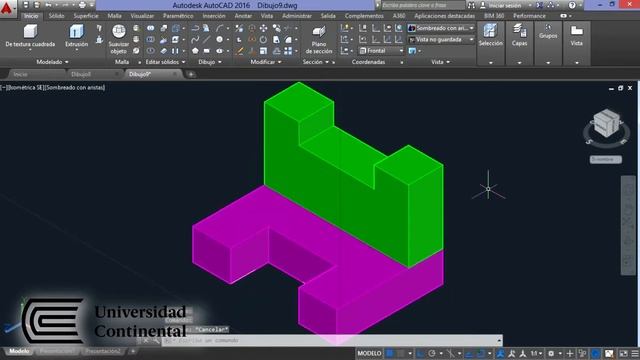Toggle hardware acceleration blue circle icon
The image size is (640, 360).
(596, 353)
